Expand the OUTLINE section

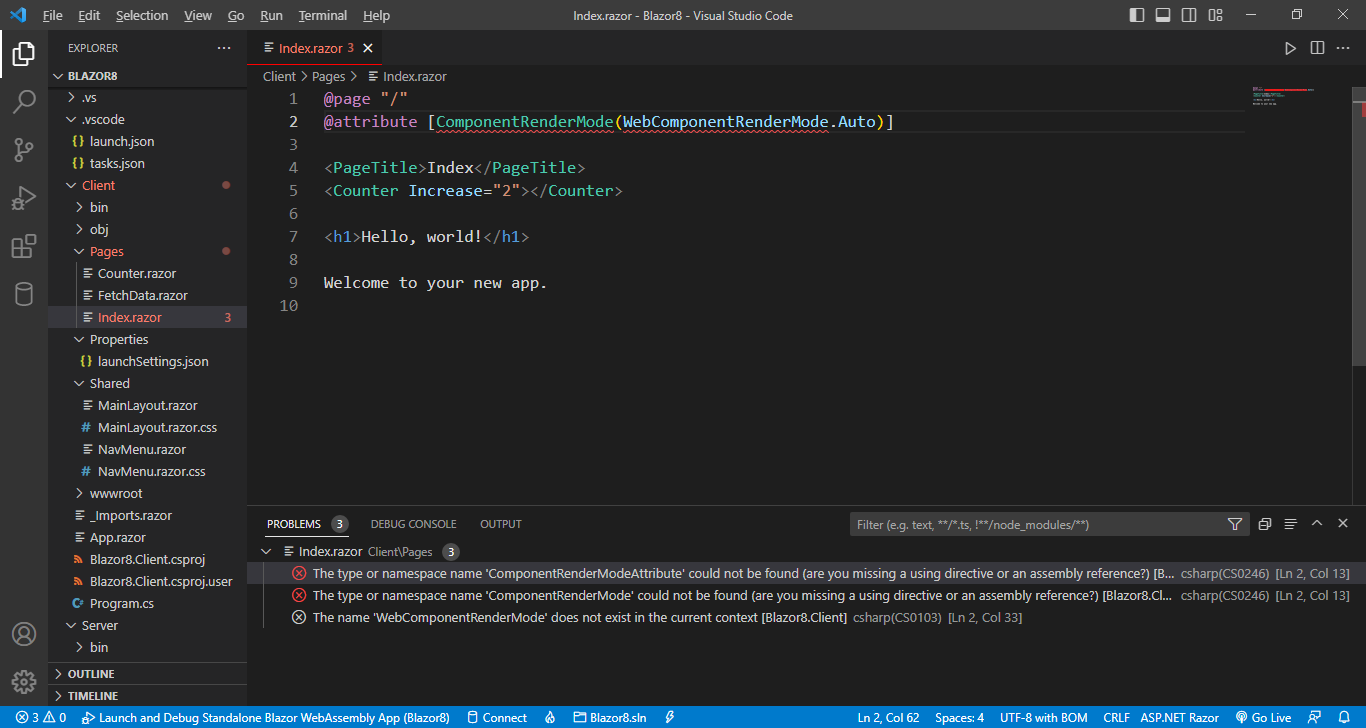(x=147, y=674)
